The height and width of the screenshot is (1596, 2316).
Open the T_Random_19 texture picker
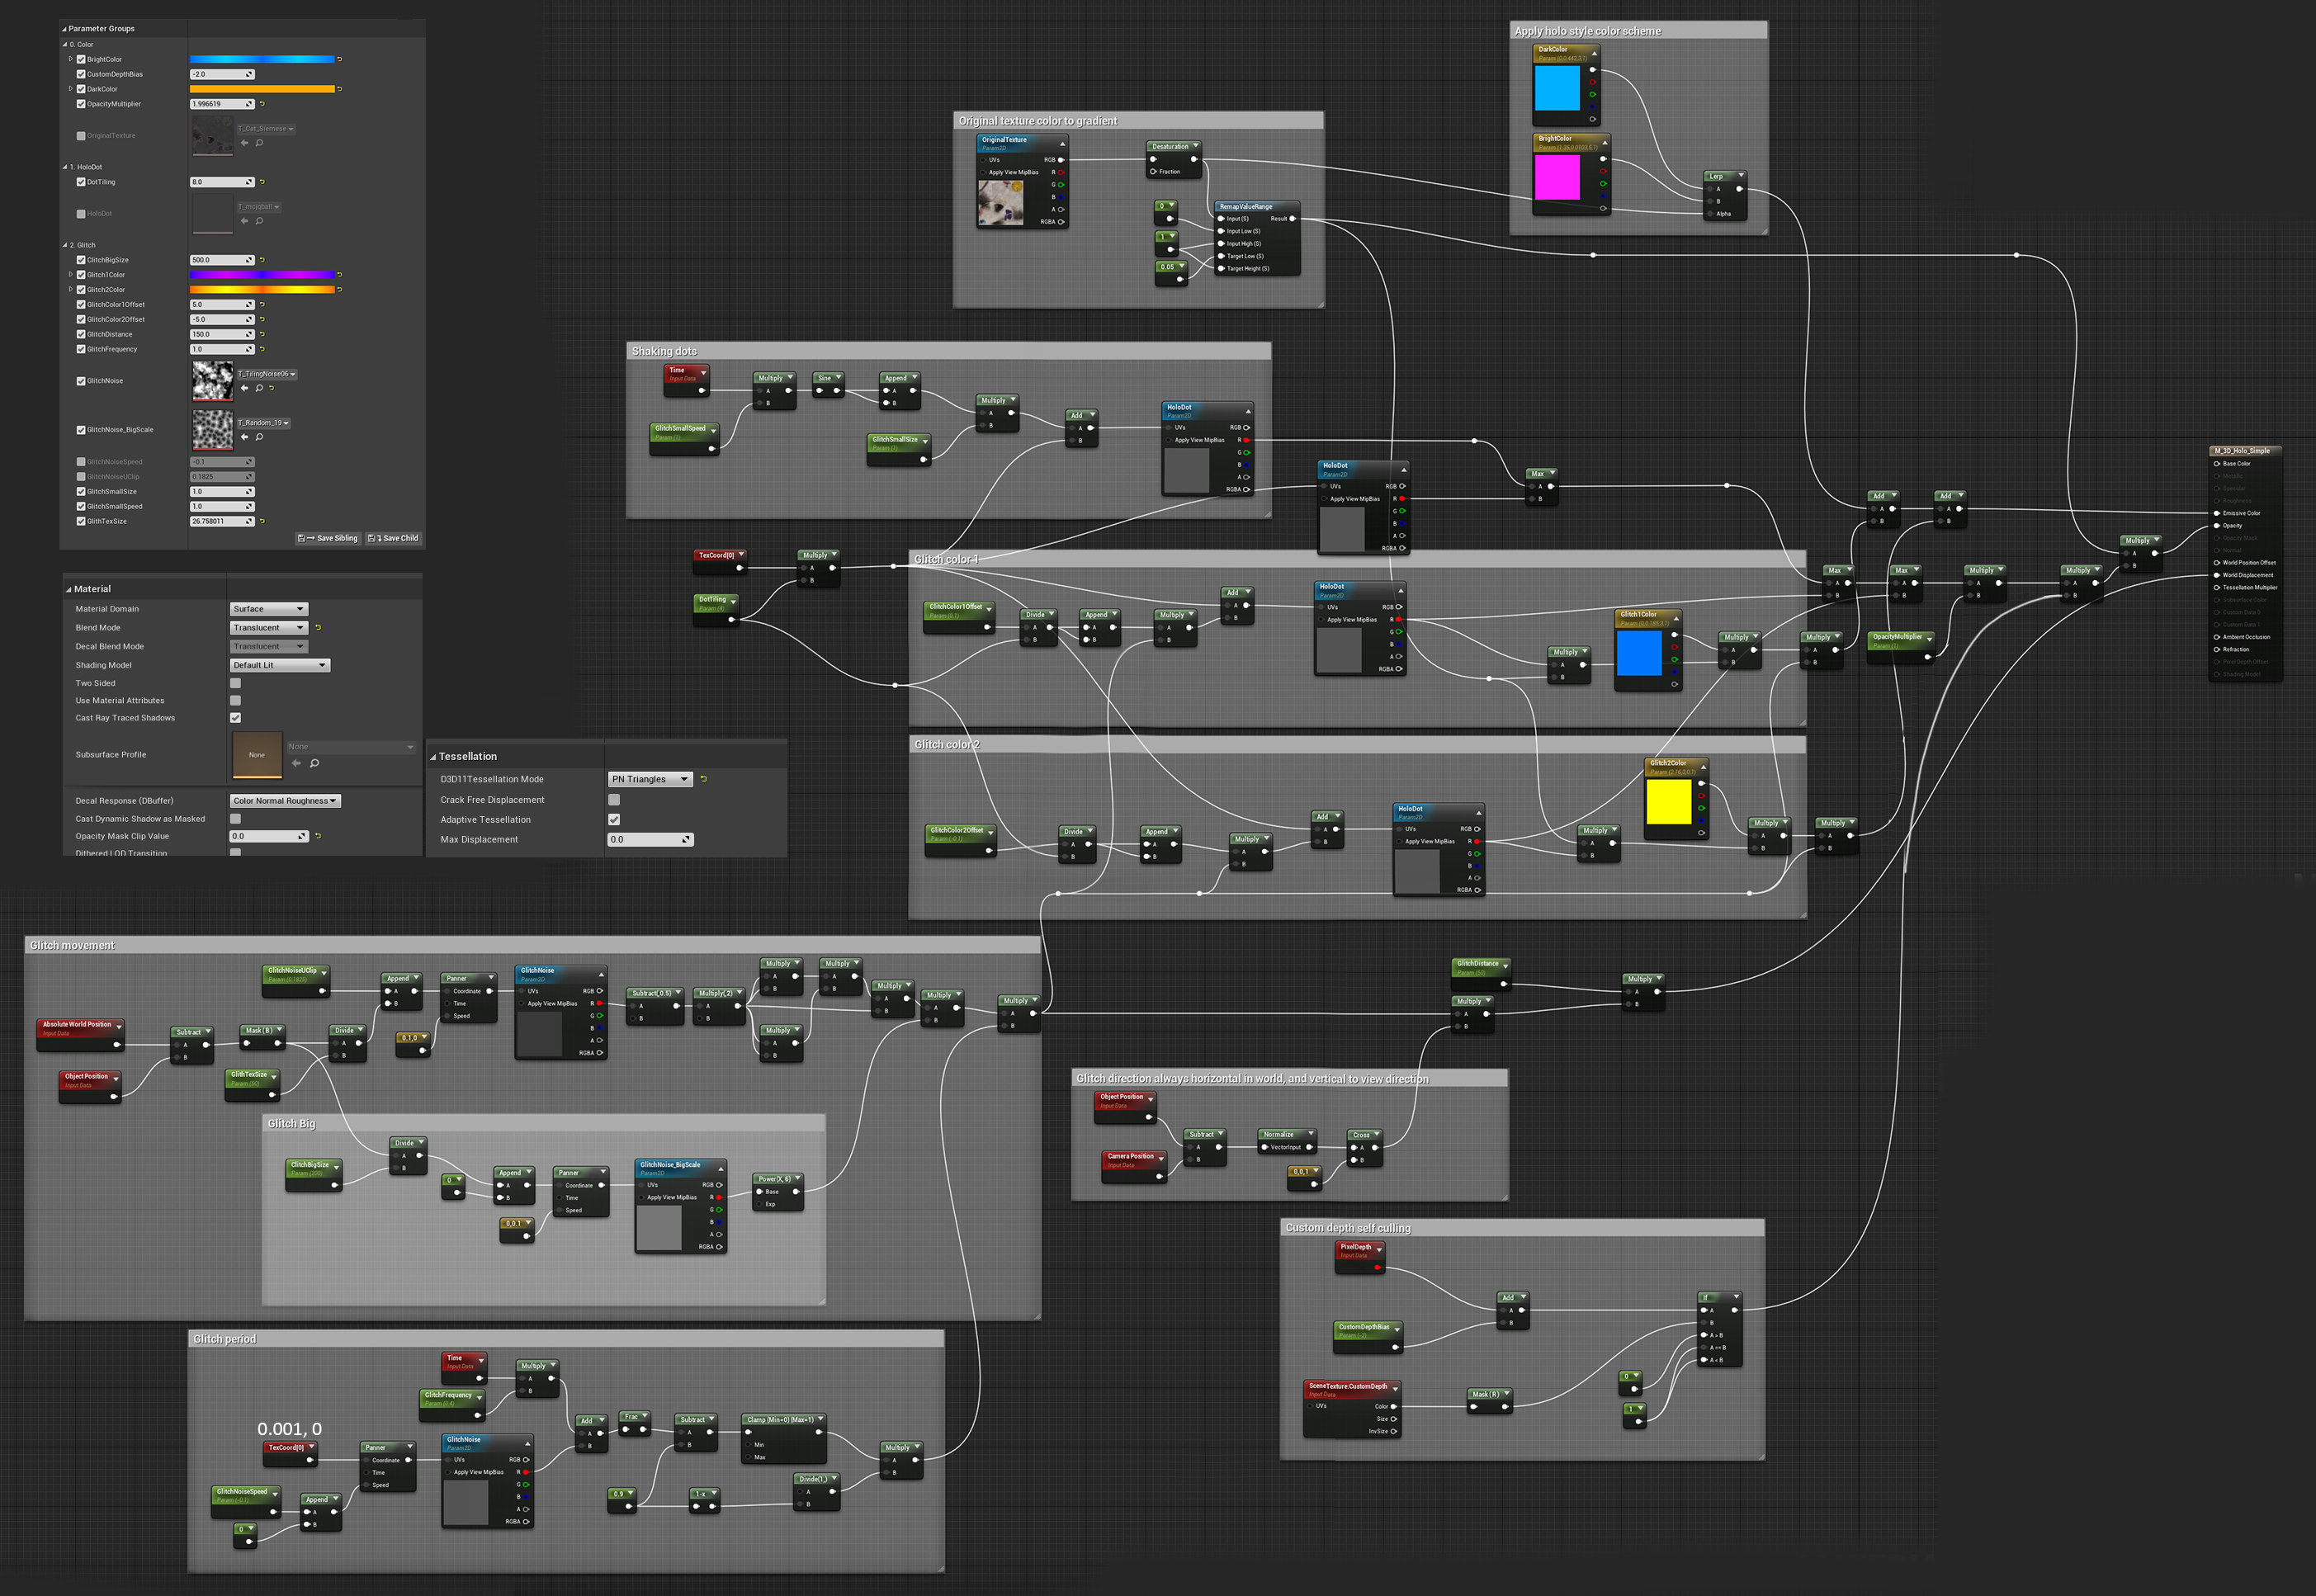(x=264, y=423)
